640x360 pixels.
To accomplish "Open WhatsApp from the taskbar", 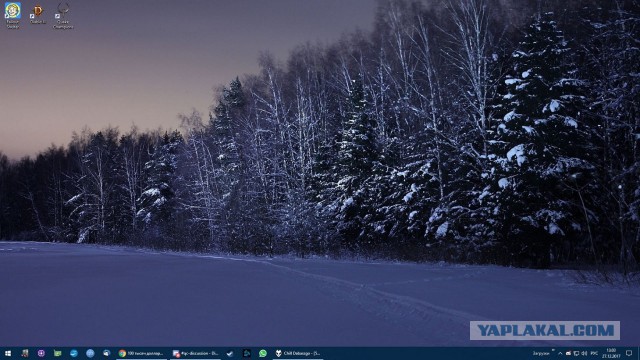I will click(263, 353).
